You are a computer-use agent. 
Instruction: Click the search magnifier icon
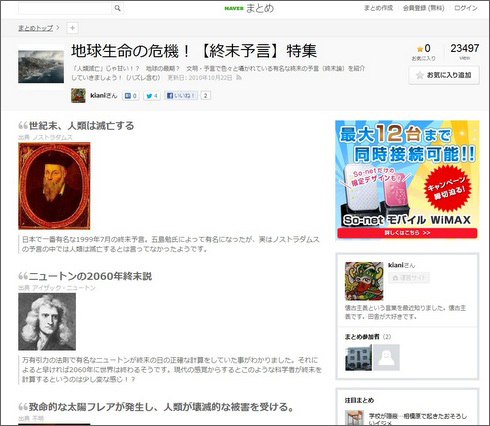117,8
